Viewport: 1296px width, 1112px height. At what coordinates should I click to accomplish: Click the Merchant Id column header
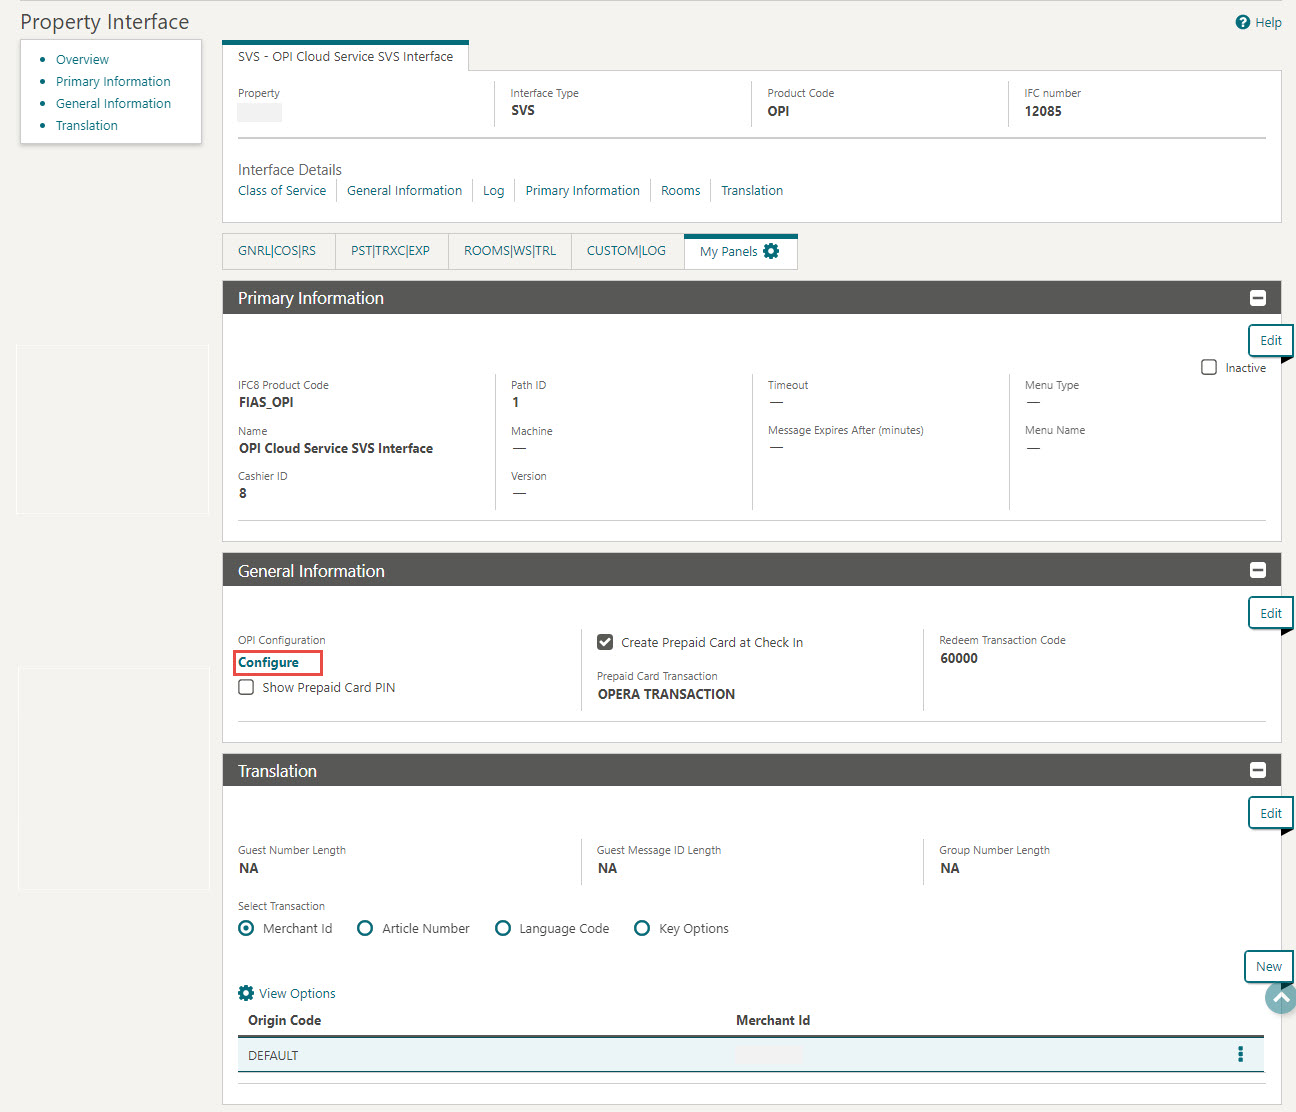click(773, 1020)
